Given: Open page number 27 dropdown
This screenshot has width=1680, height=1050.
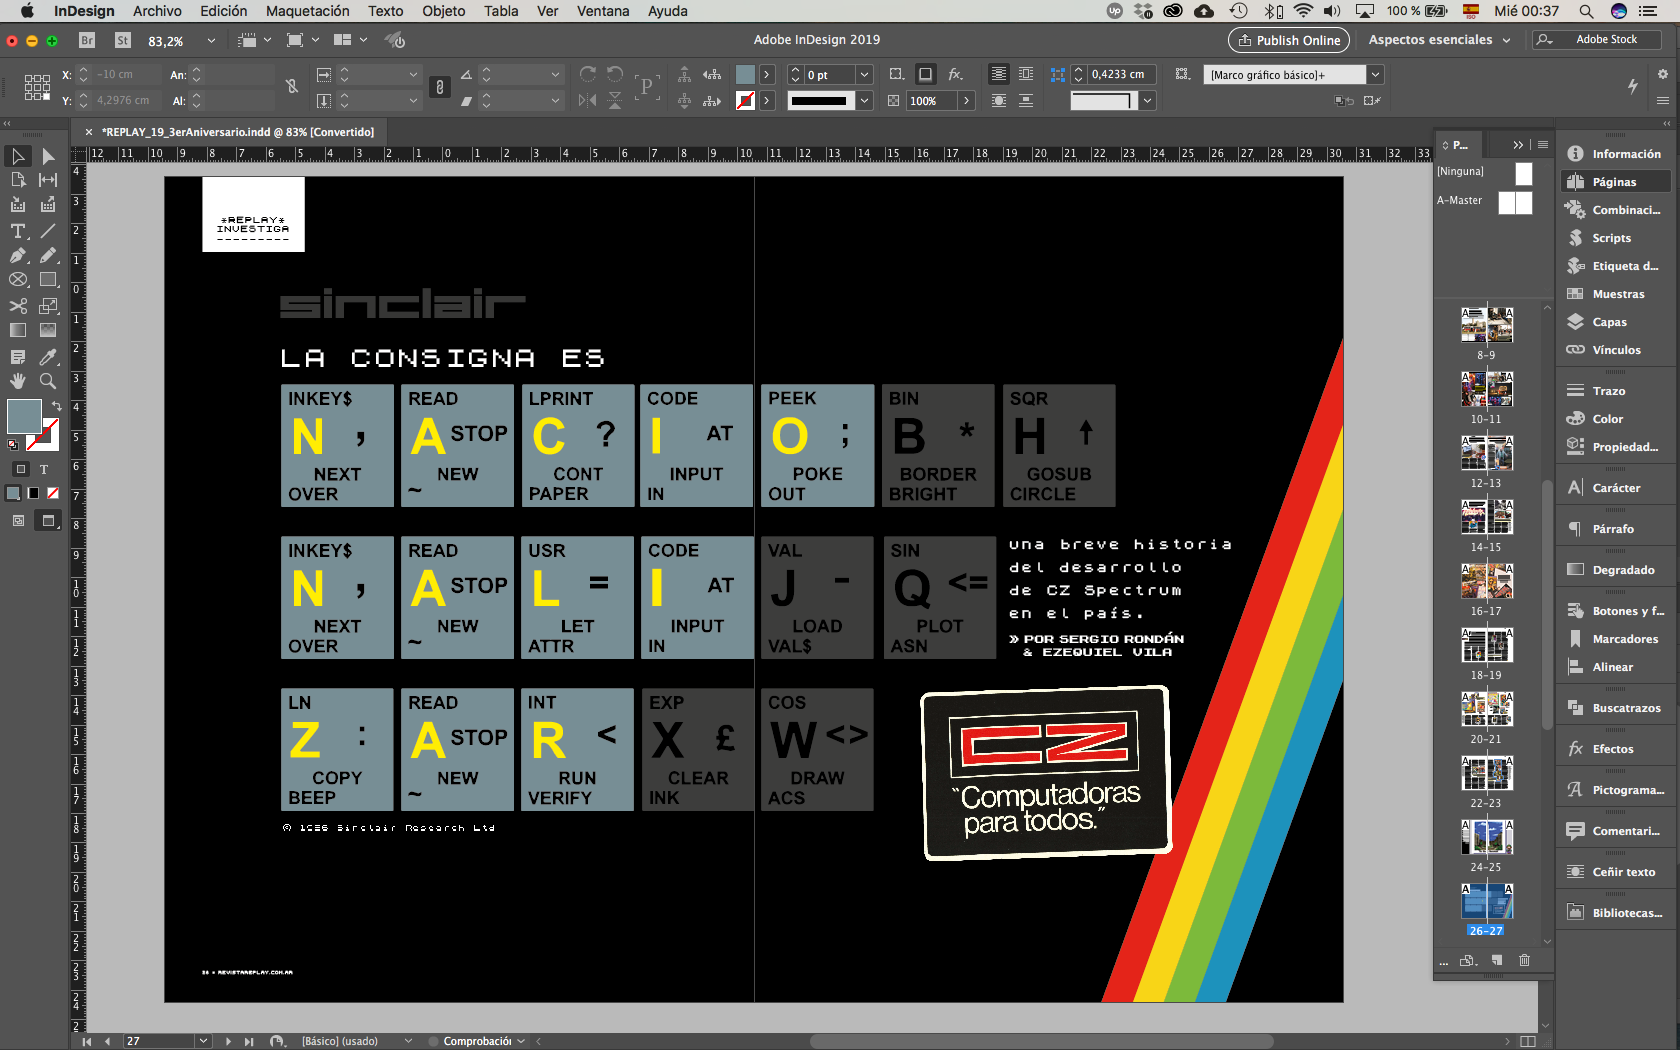Looking at the screenshot, I should click(203, 1041).
